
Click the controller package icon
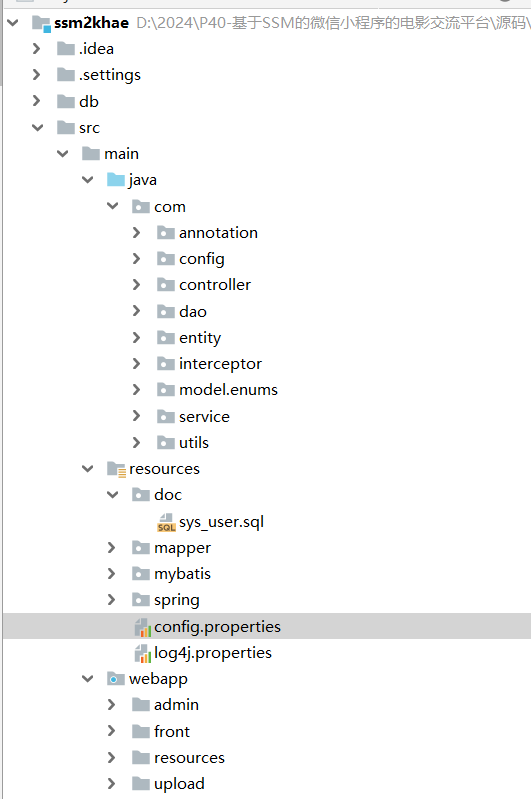point(166,285)
